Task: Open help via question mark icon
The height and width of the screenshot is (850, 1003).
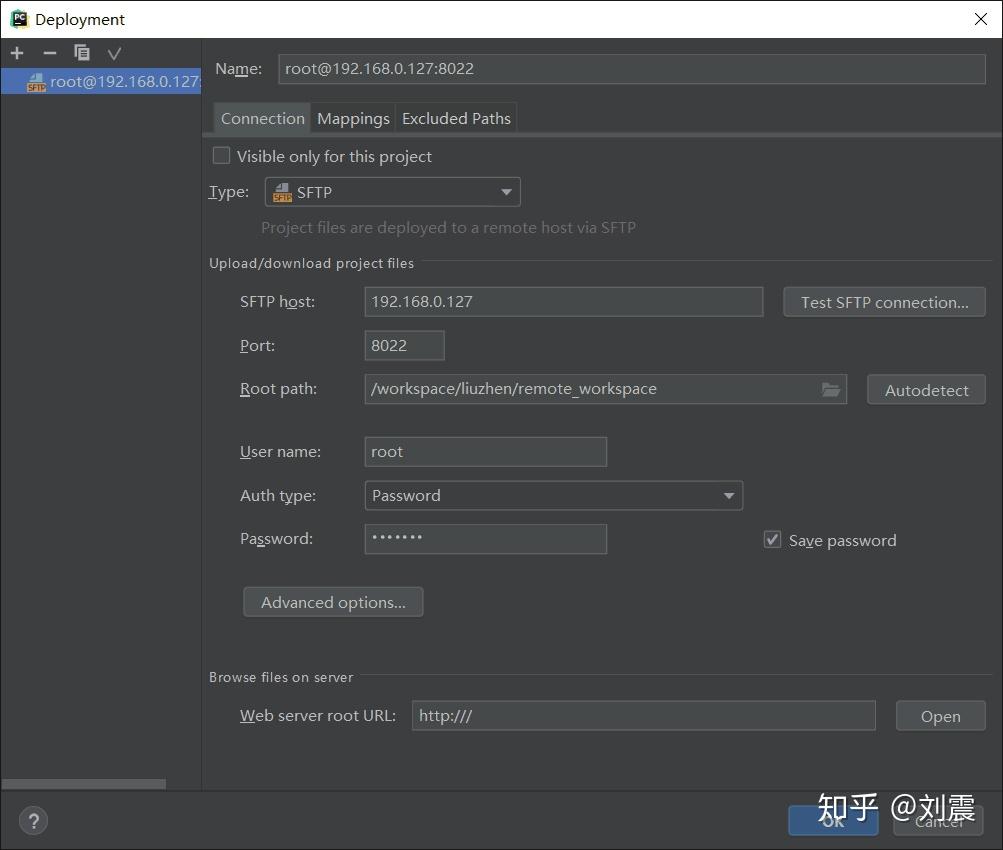Action: (33, 820)
